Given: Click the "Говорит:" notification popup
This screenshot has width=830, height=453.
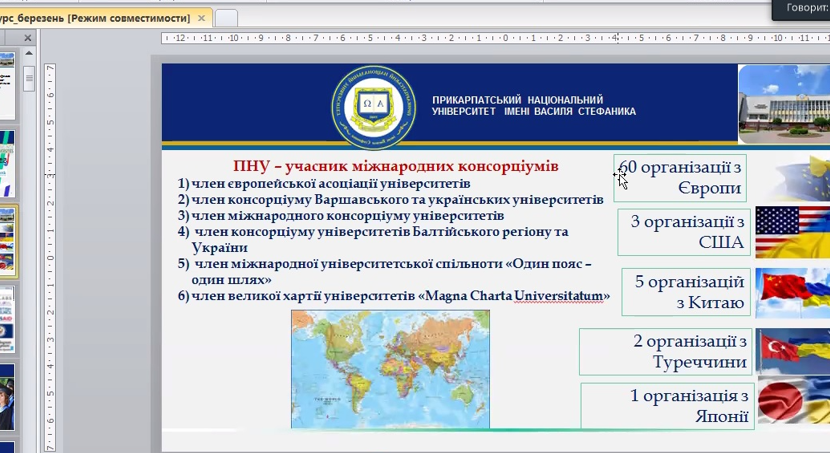Looking at the screenshot, I should [802, 9].
